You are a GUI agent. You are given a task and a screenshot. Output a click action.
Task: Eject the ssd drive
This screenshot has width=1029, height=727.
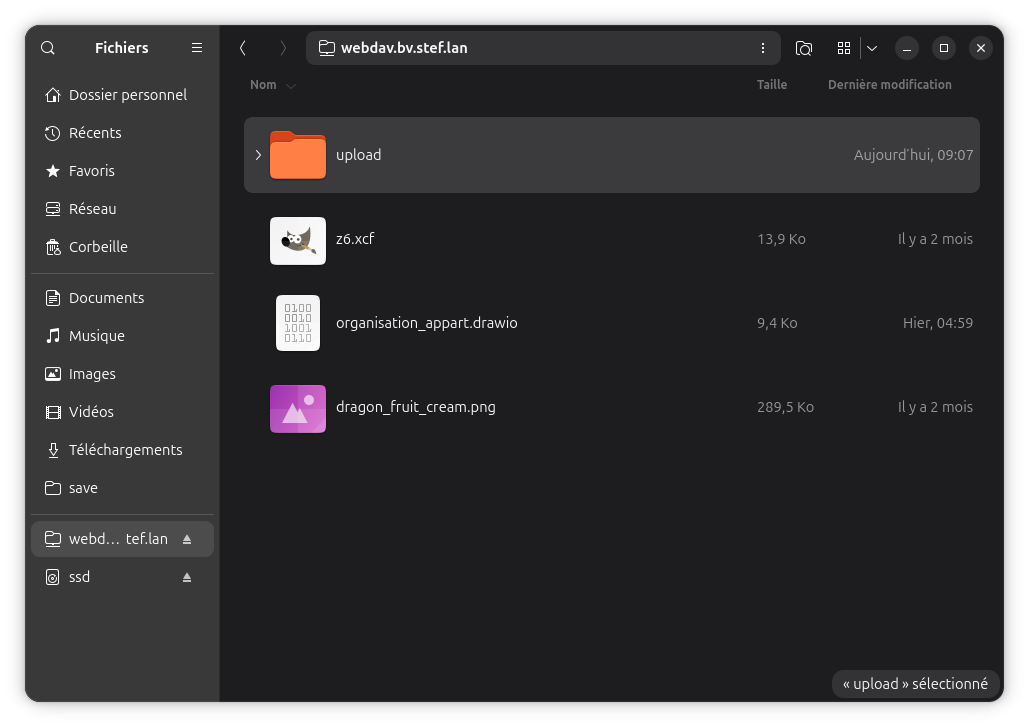click(187, 577)
